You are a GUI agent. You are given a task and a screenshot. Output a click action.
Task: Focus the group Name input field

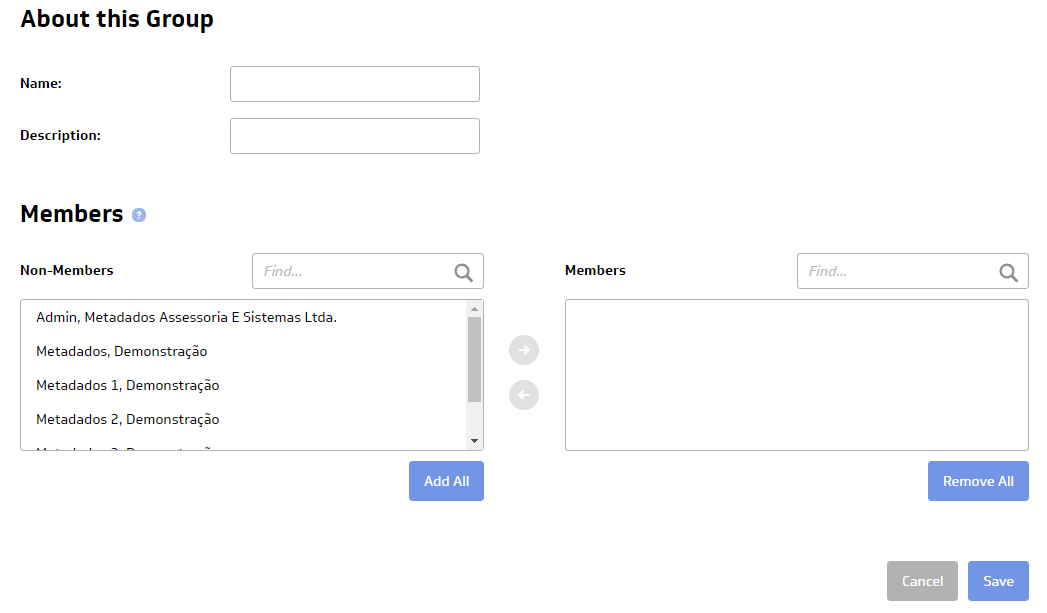coord(355,84)
